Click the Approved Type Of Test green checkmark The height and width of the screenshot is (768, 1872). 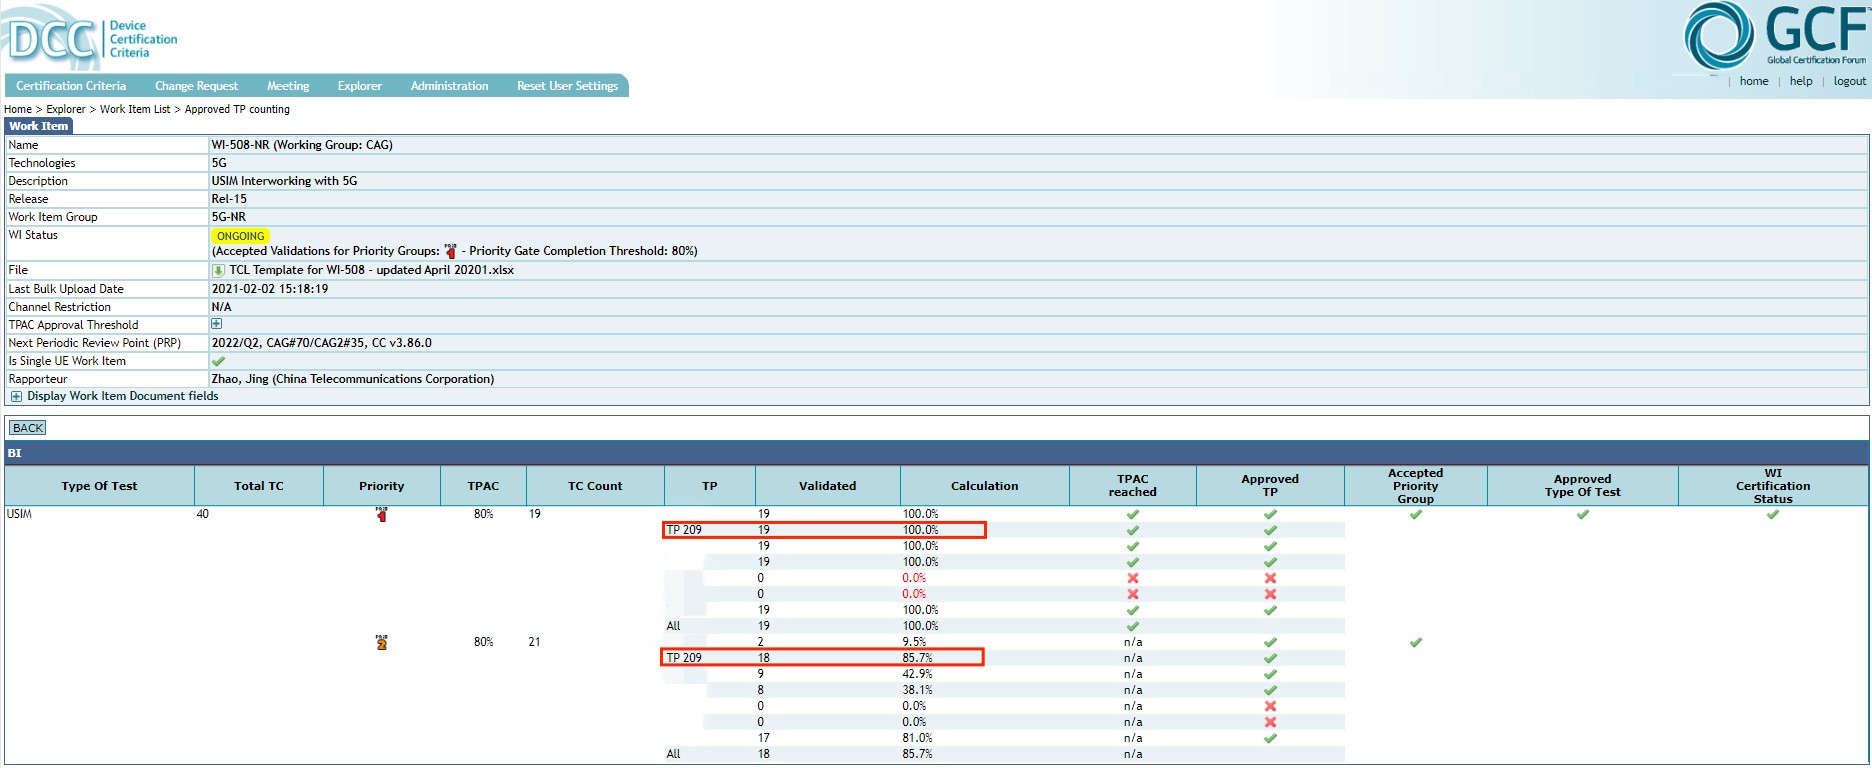(1582, 515)
